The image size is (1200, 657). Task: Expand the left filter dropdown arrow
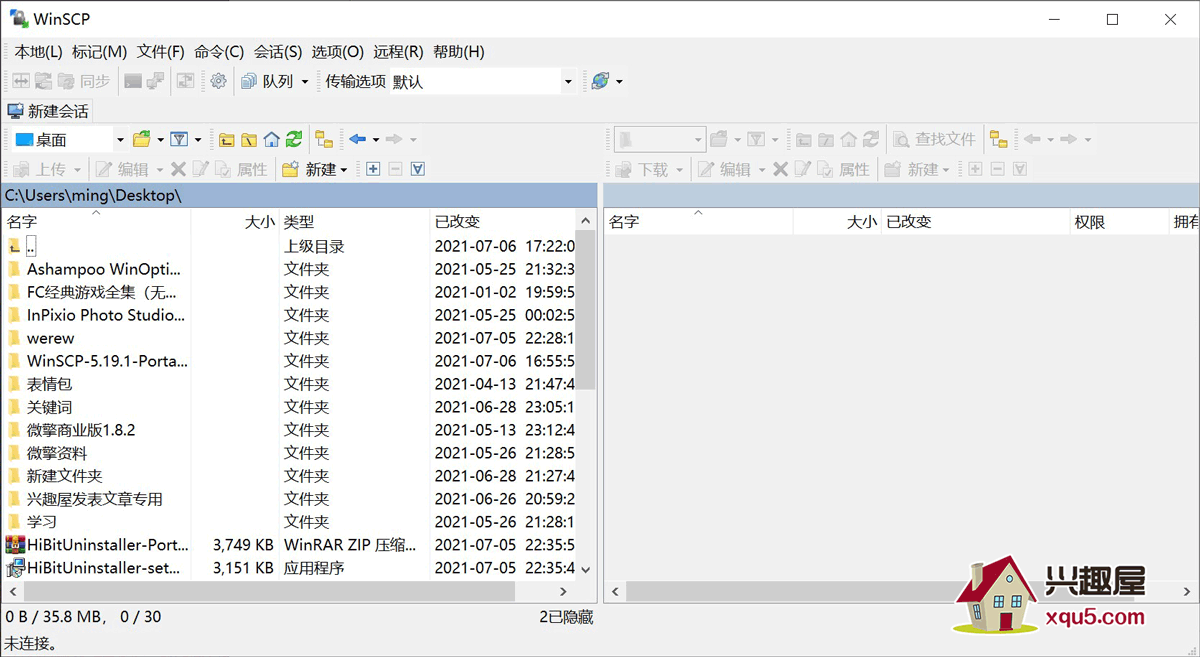[197, 140]
